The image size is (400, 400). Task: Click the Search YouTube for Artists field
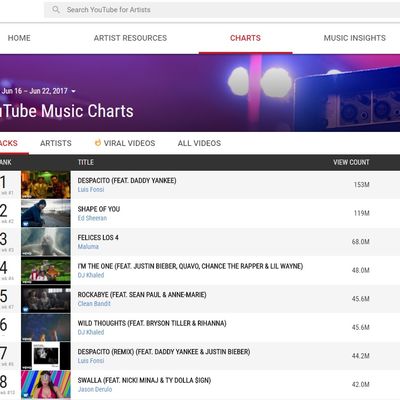click(x=222, y=10)
